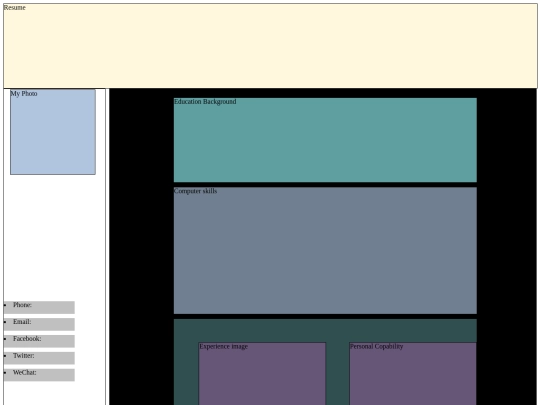Select the "Email:" contact item
Viewport: 540px width, 405px height.
pyautogui.click(x=39, y=324)
